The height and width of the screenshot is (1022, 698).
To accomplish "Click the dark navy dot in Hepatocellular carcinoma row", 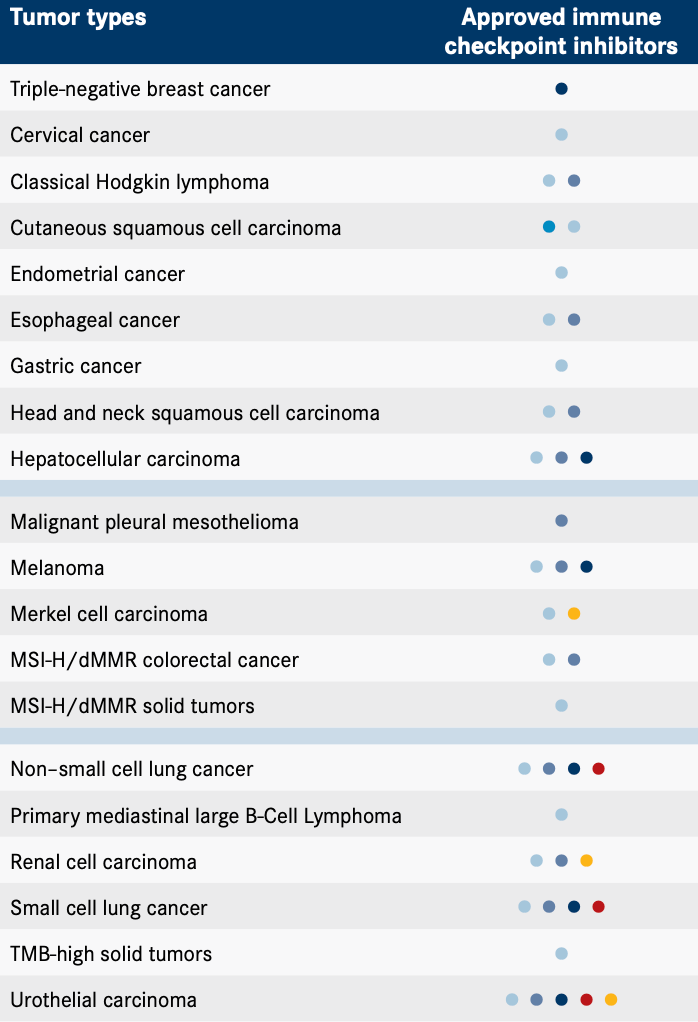I will pyautogui.click(x=587, y=458).
